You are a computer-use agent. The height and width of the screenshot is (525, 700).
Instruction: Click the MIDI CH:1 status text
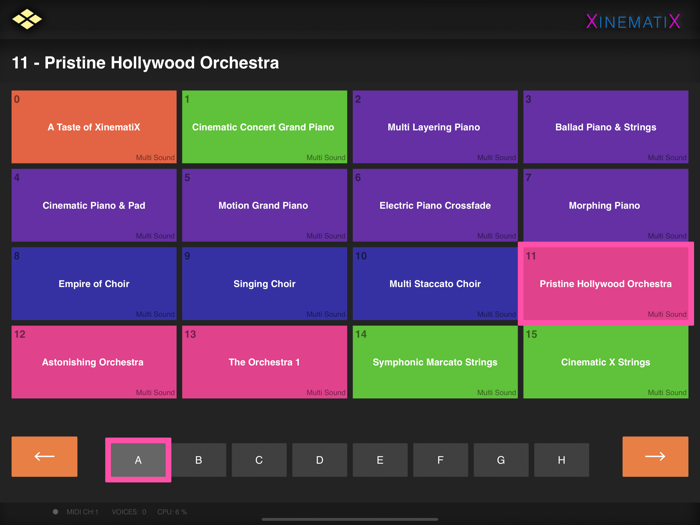83,512
